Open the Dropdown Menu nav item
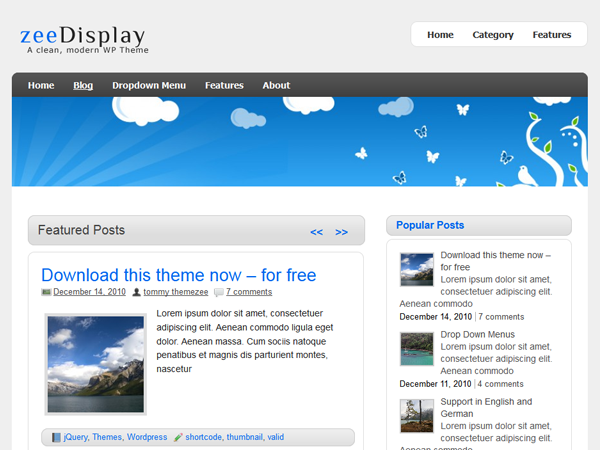 click(x=149, y=85)
